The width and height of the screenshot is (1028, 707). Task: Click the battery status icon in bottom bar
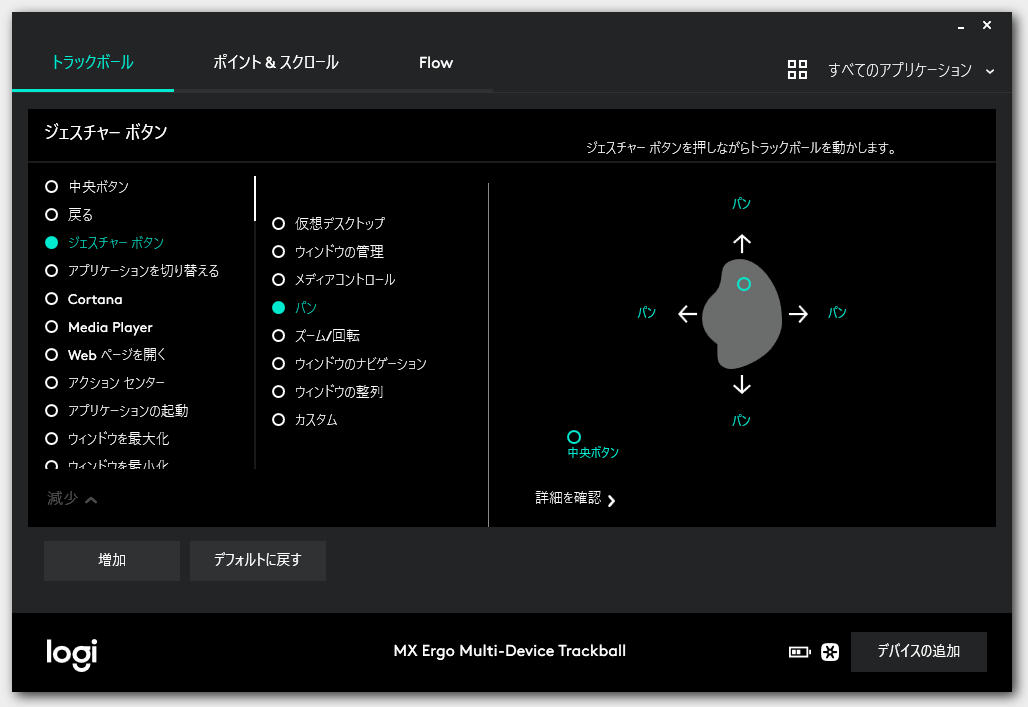pos(798,651)
